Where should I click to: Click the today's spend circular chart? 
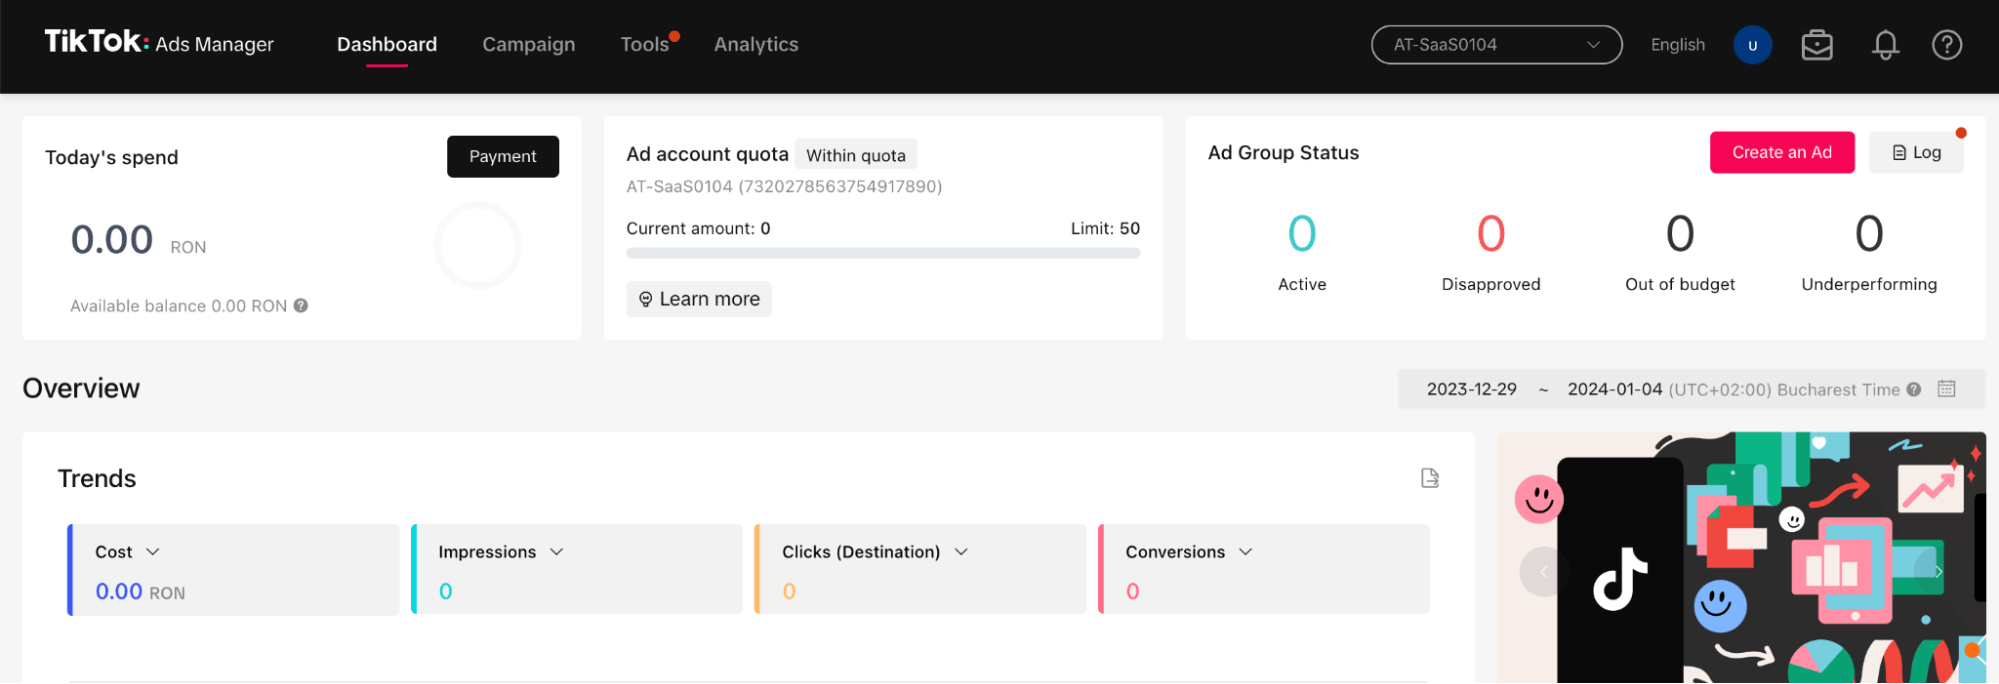[478, 246]
